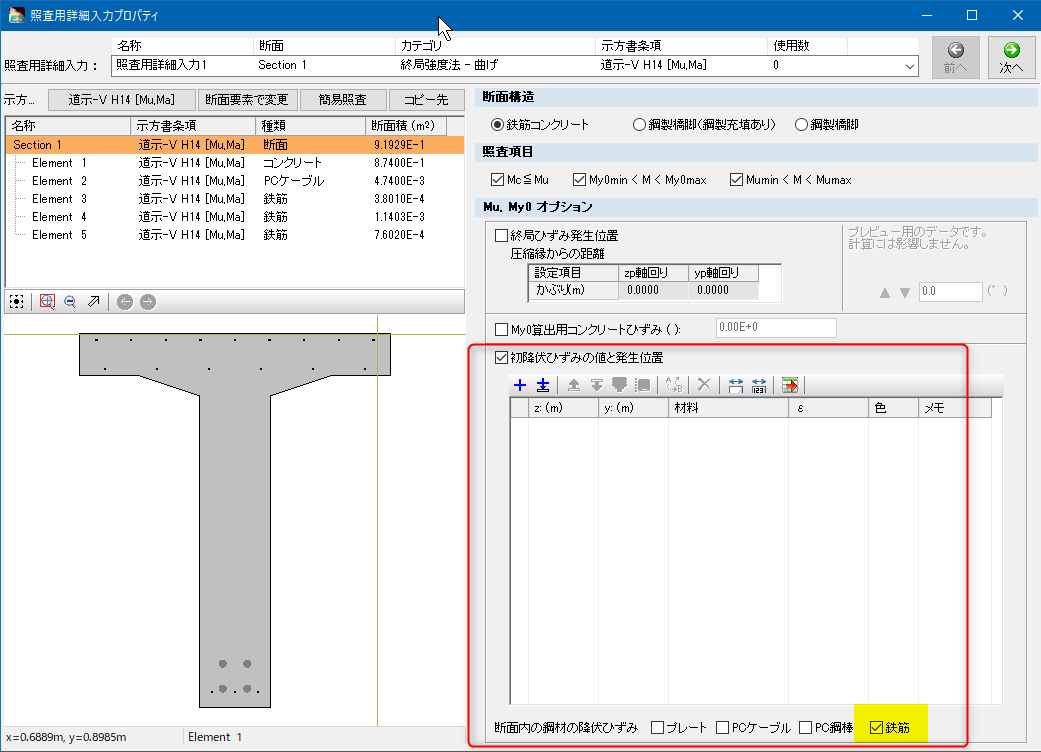
Task: Check 終局ひずみ発生位置 option
Action: point(502,236)
